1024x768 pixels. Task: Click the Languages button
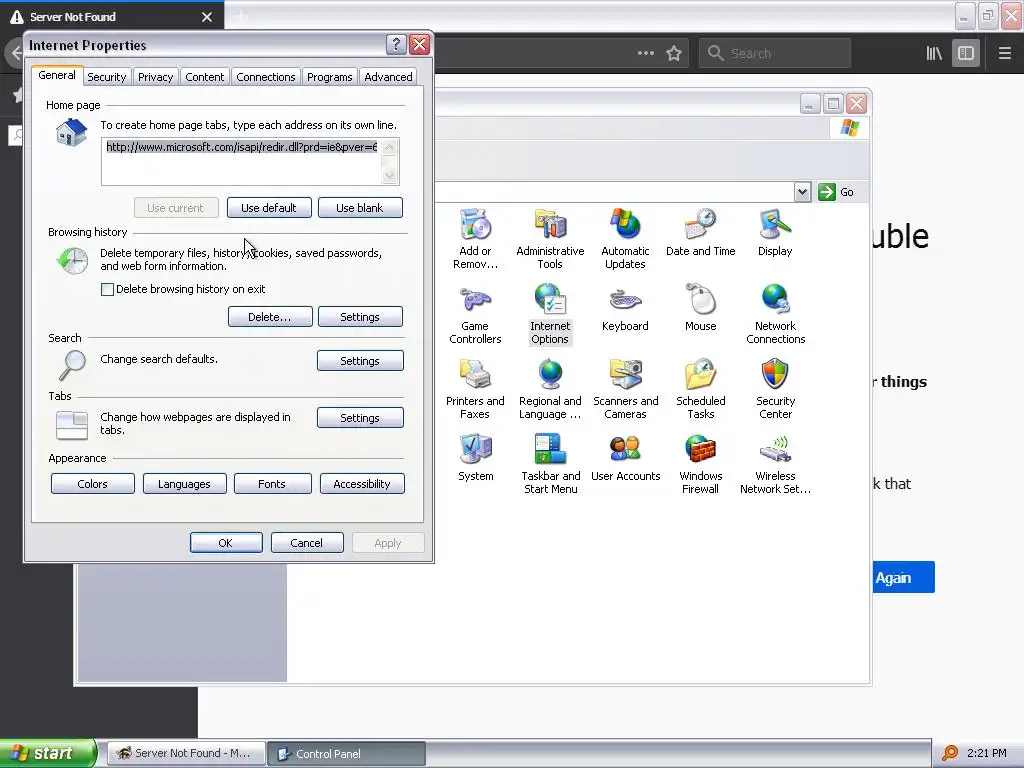[x=184, y=484]
